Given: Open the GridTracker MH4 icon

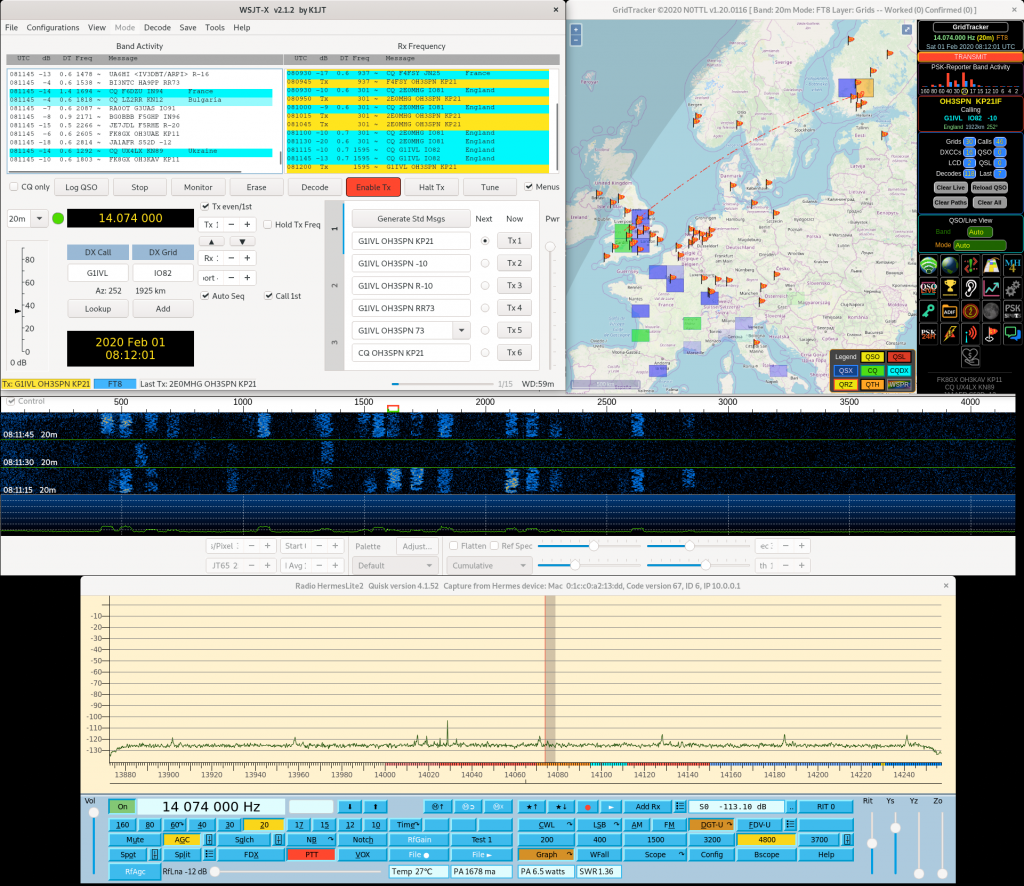Looking at the screenshot, I should 1012,266.
